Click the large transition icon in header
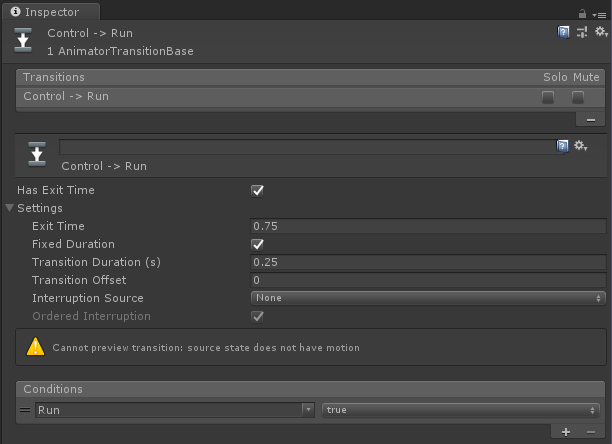This screenshot has height=444, width=612. point(23,40)
